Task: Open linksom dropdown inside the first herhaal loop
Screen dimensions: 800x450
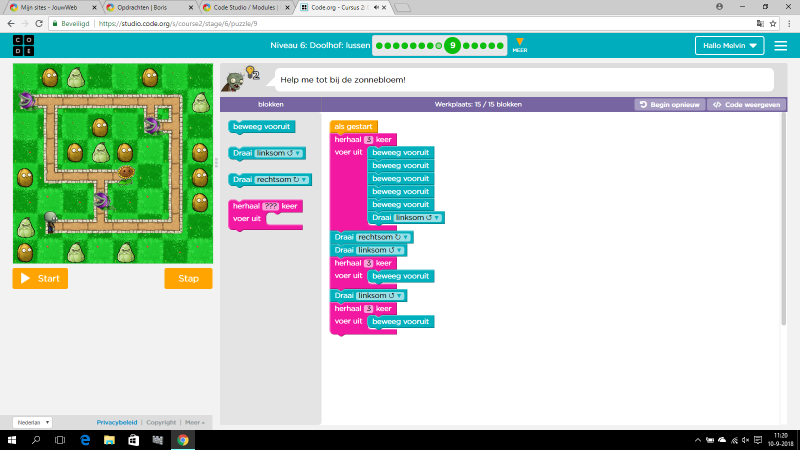Action: (418, 218)
